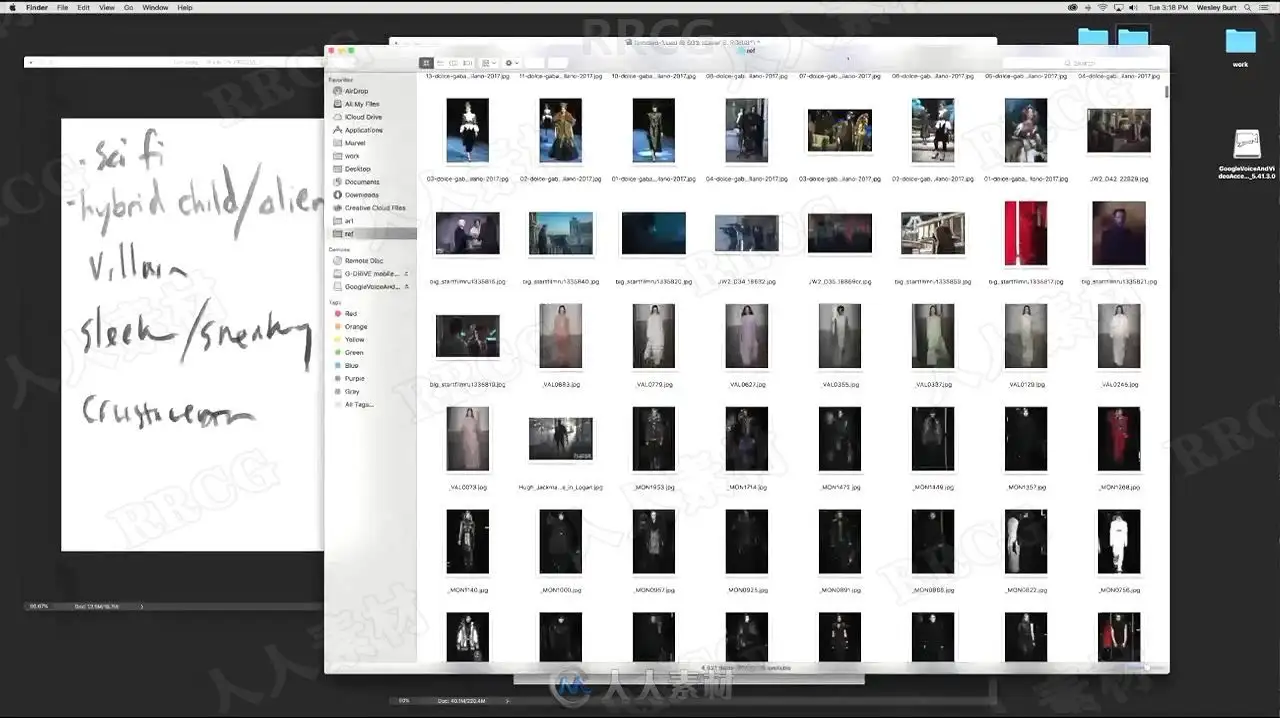Open the Arrange items dropdown
The image size is (1280, 718).
click(487, 63)
